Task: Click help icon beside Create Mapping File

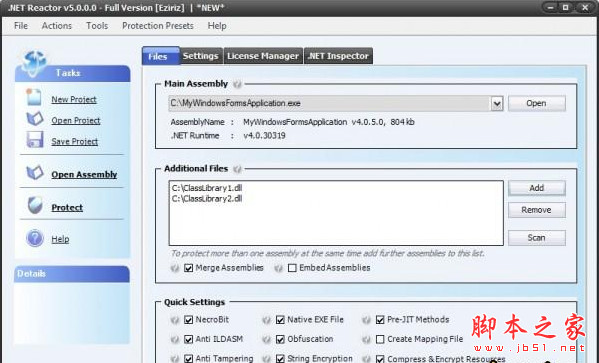Action: [x=366, y=339]
